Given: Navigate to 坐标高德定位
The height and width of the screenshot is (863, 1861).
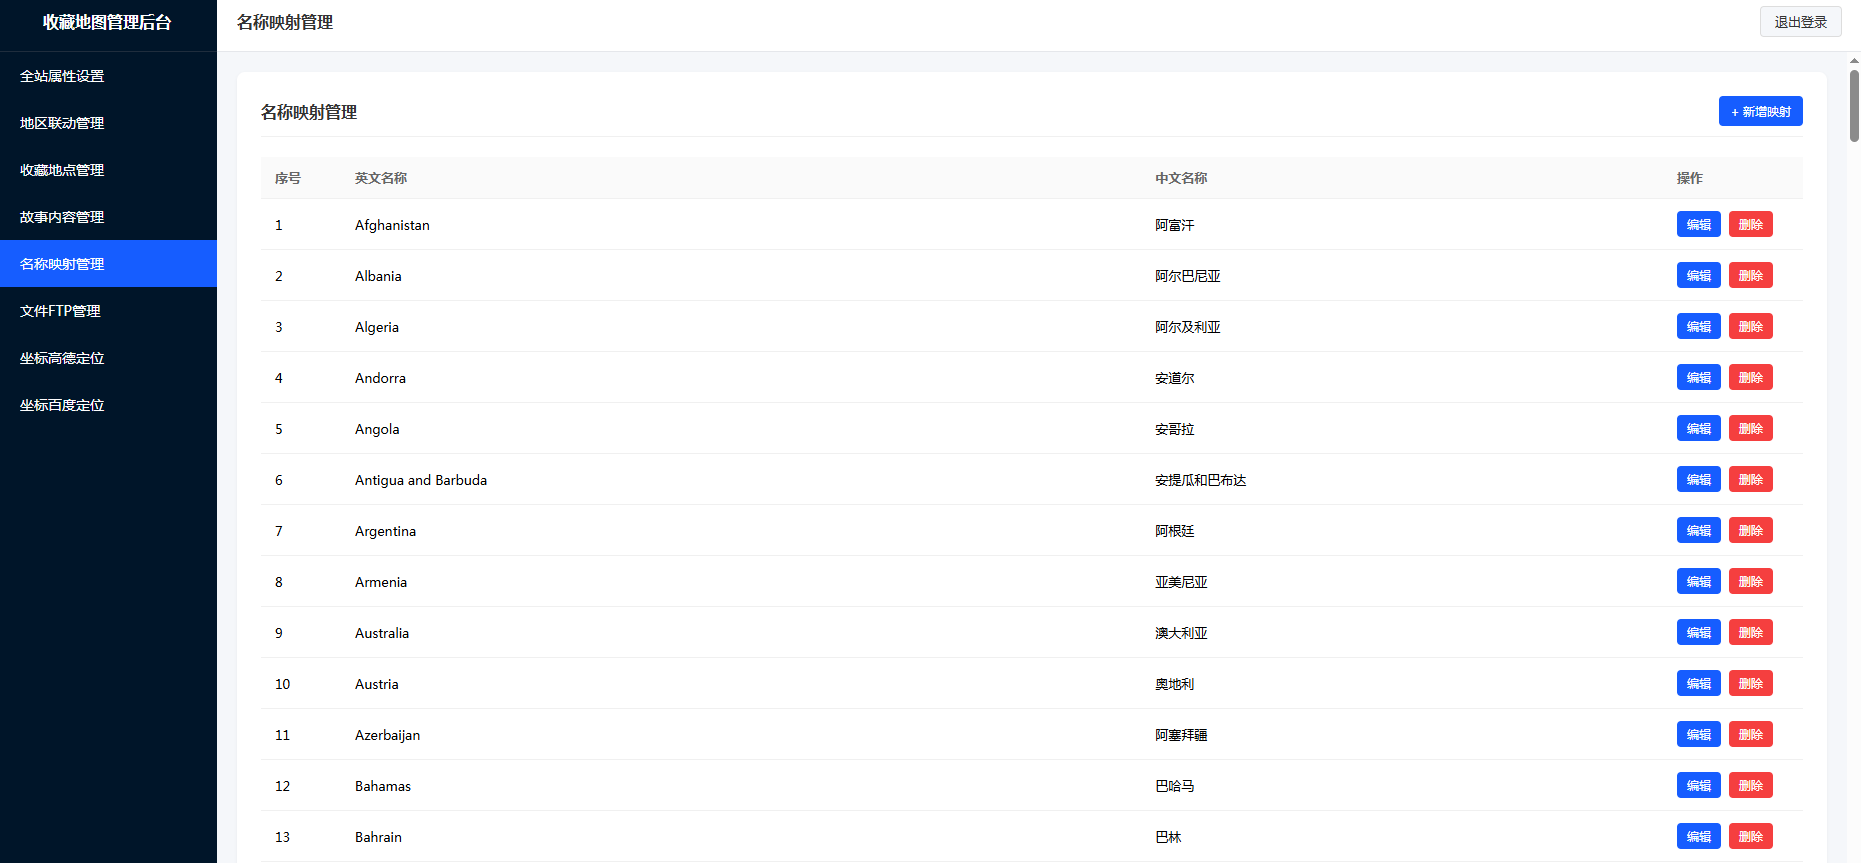Looking at the screenshot, I should (x=108, y=358).
